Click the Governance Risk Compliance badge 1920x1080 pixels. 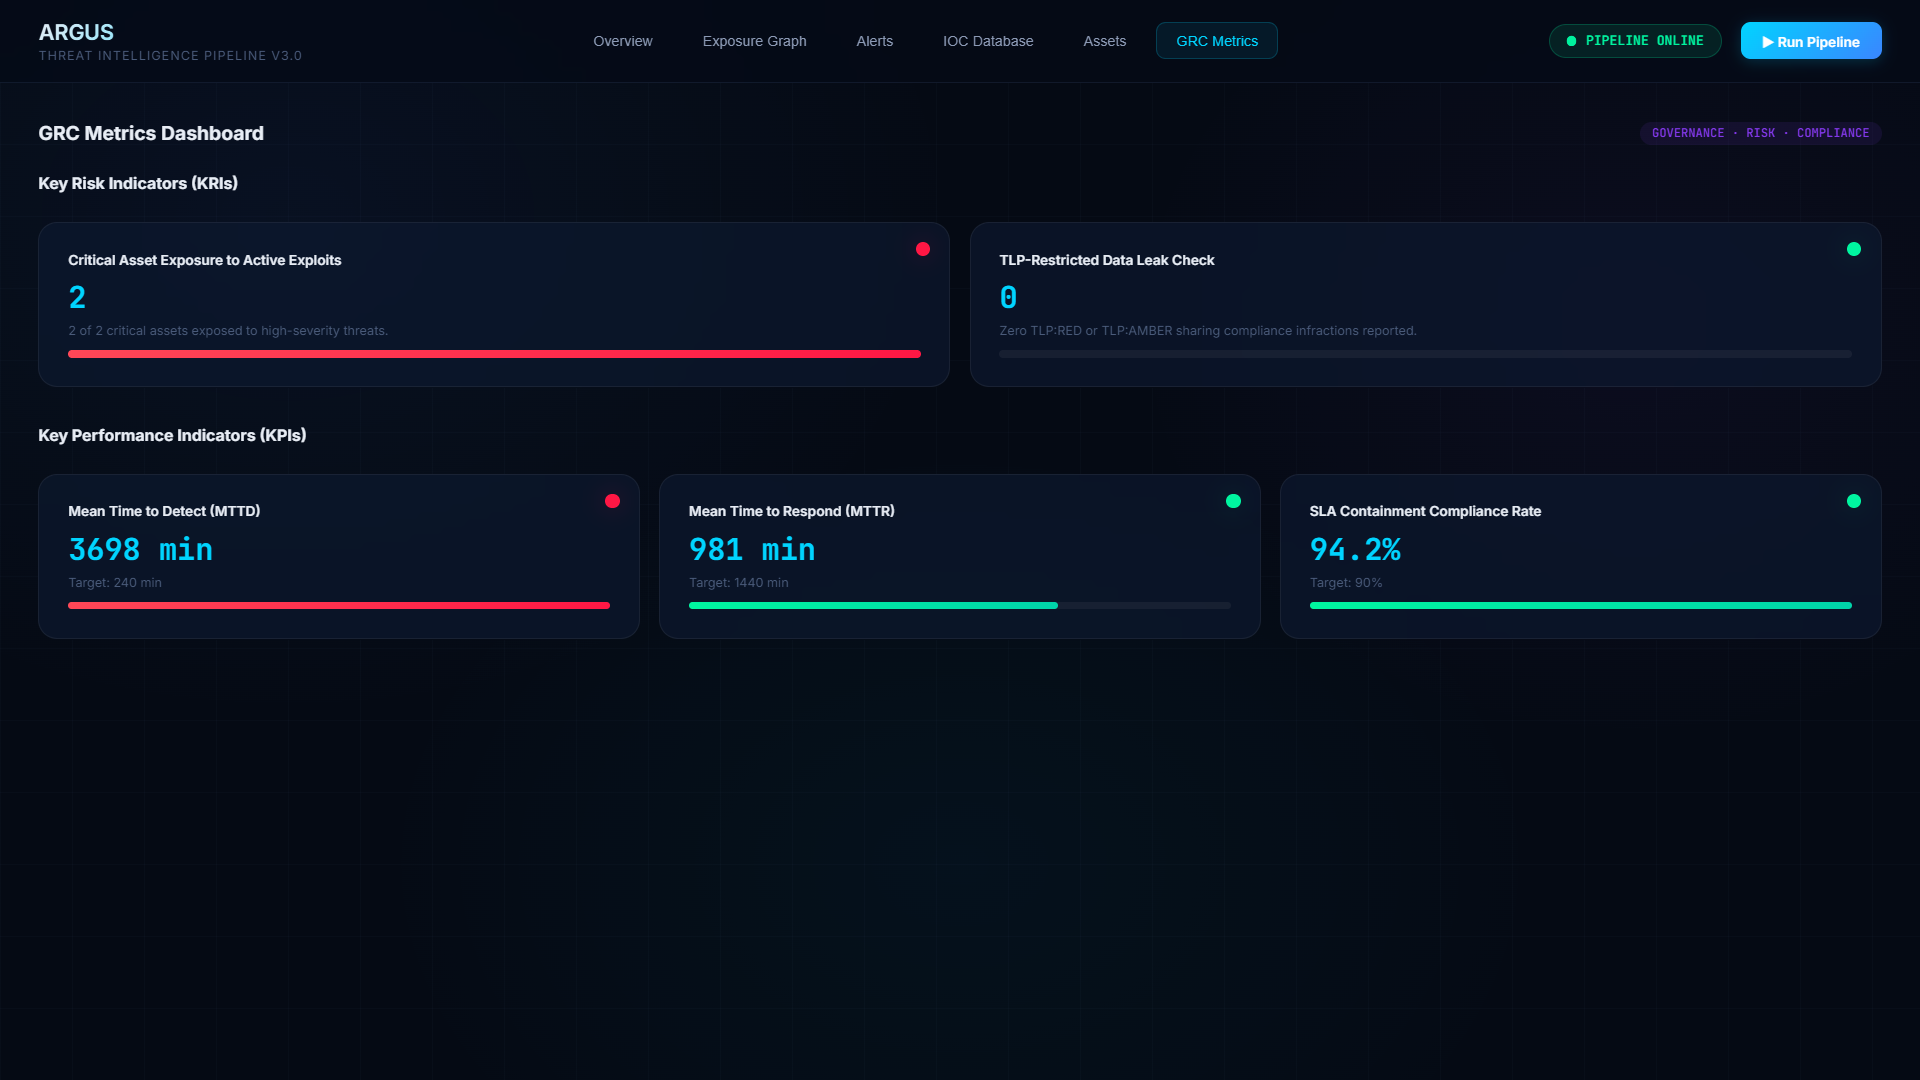coord(1760,133)
